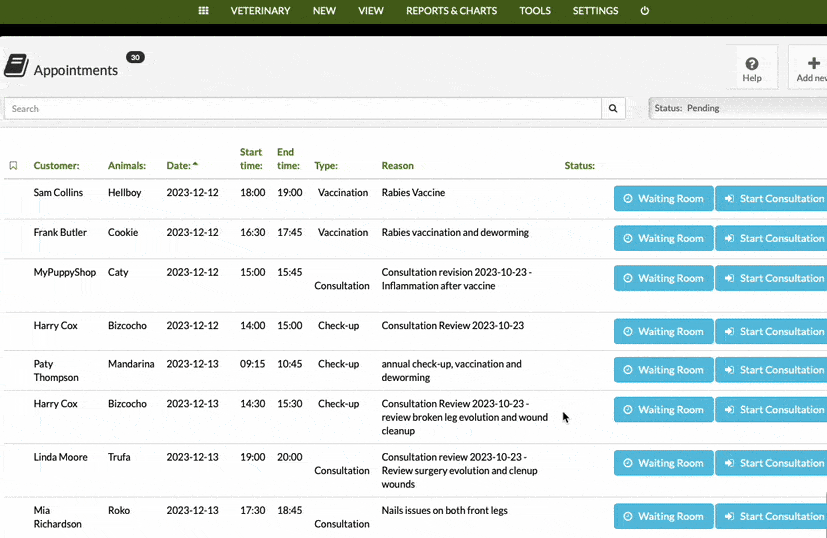Focus the appointments Search field
827x538 pixels.
point(303,108)
